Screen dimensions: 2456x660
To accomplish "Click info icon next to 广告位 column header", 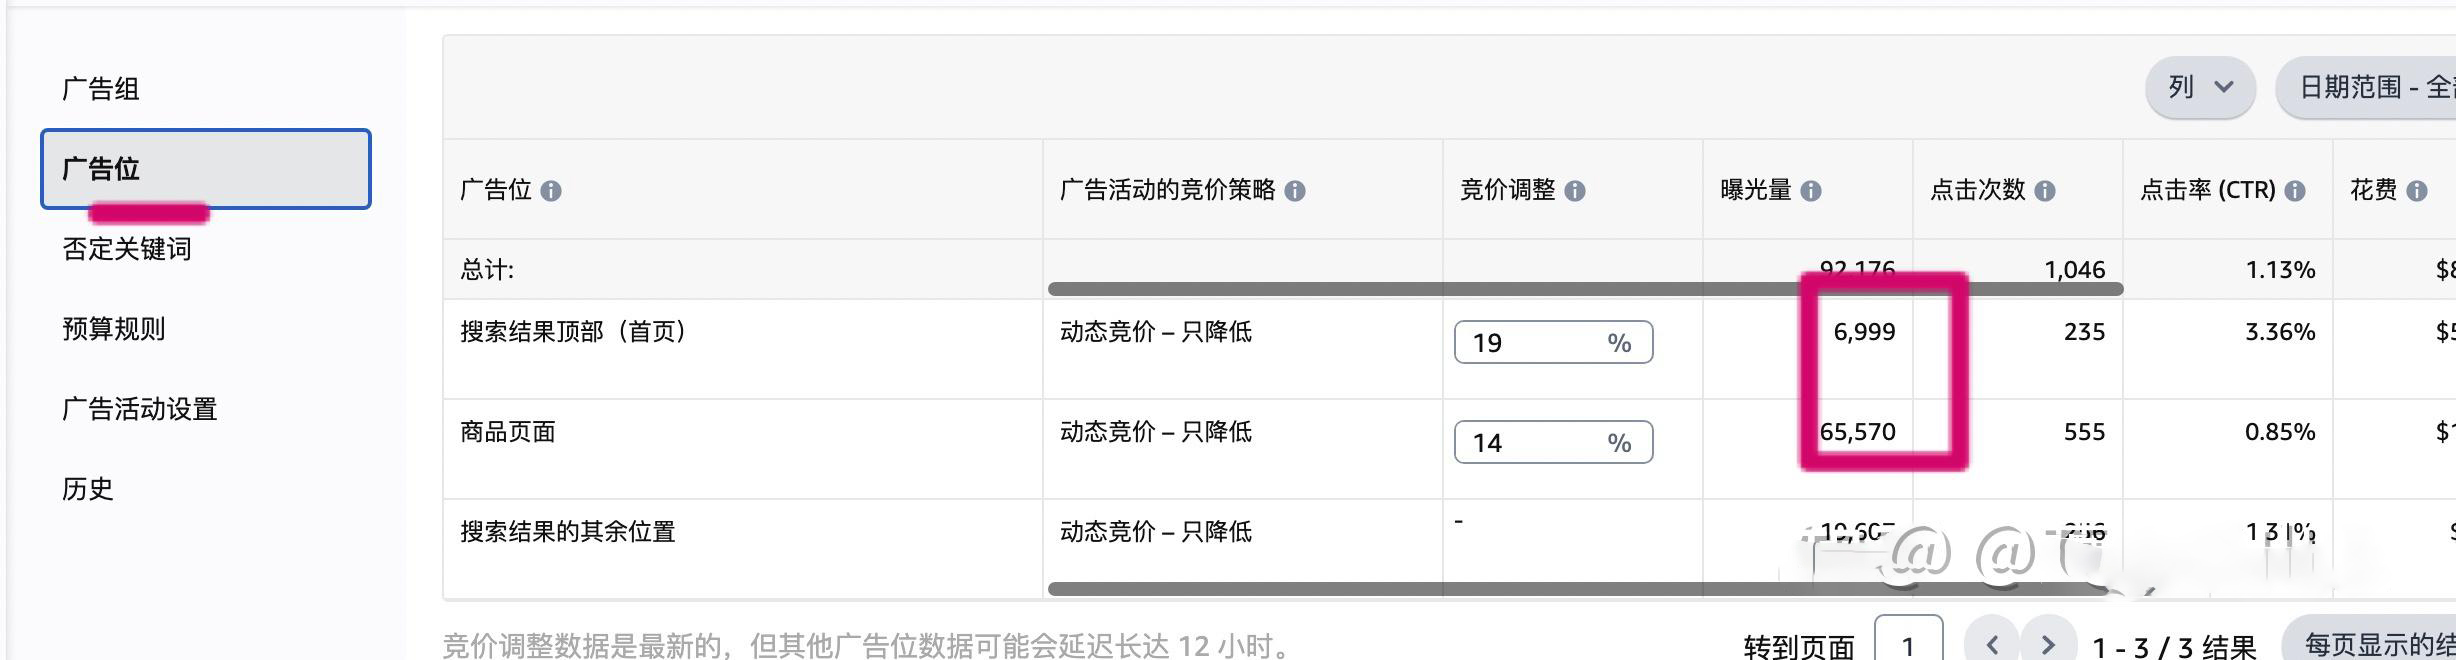I will point(551,191).
